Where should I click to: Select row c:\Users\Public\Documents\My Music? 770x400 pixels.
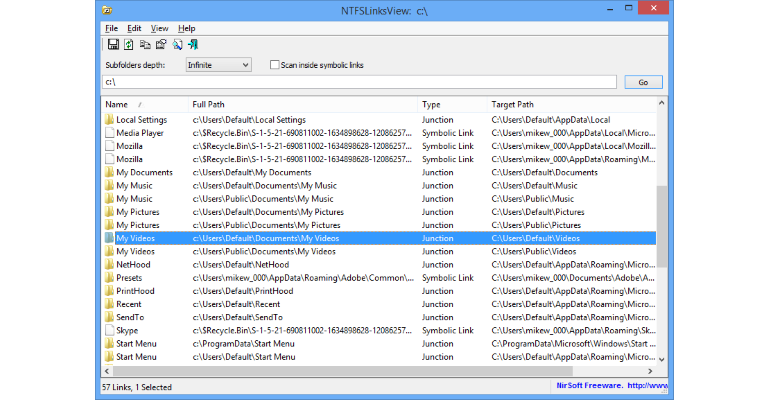379,199
